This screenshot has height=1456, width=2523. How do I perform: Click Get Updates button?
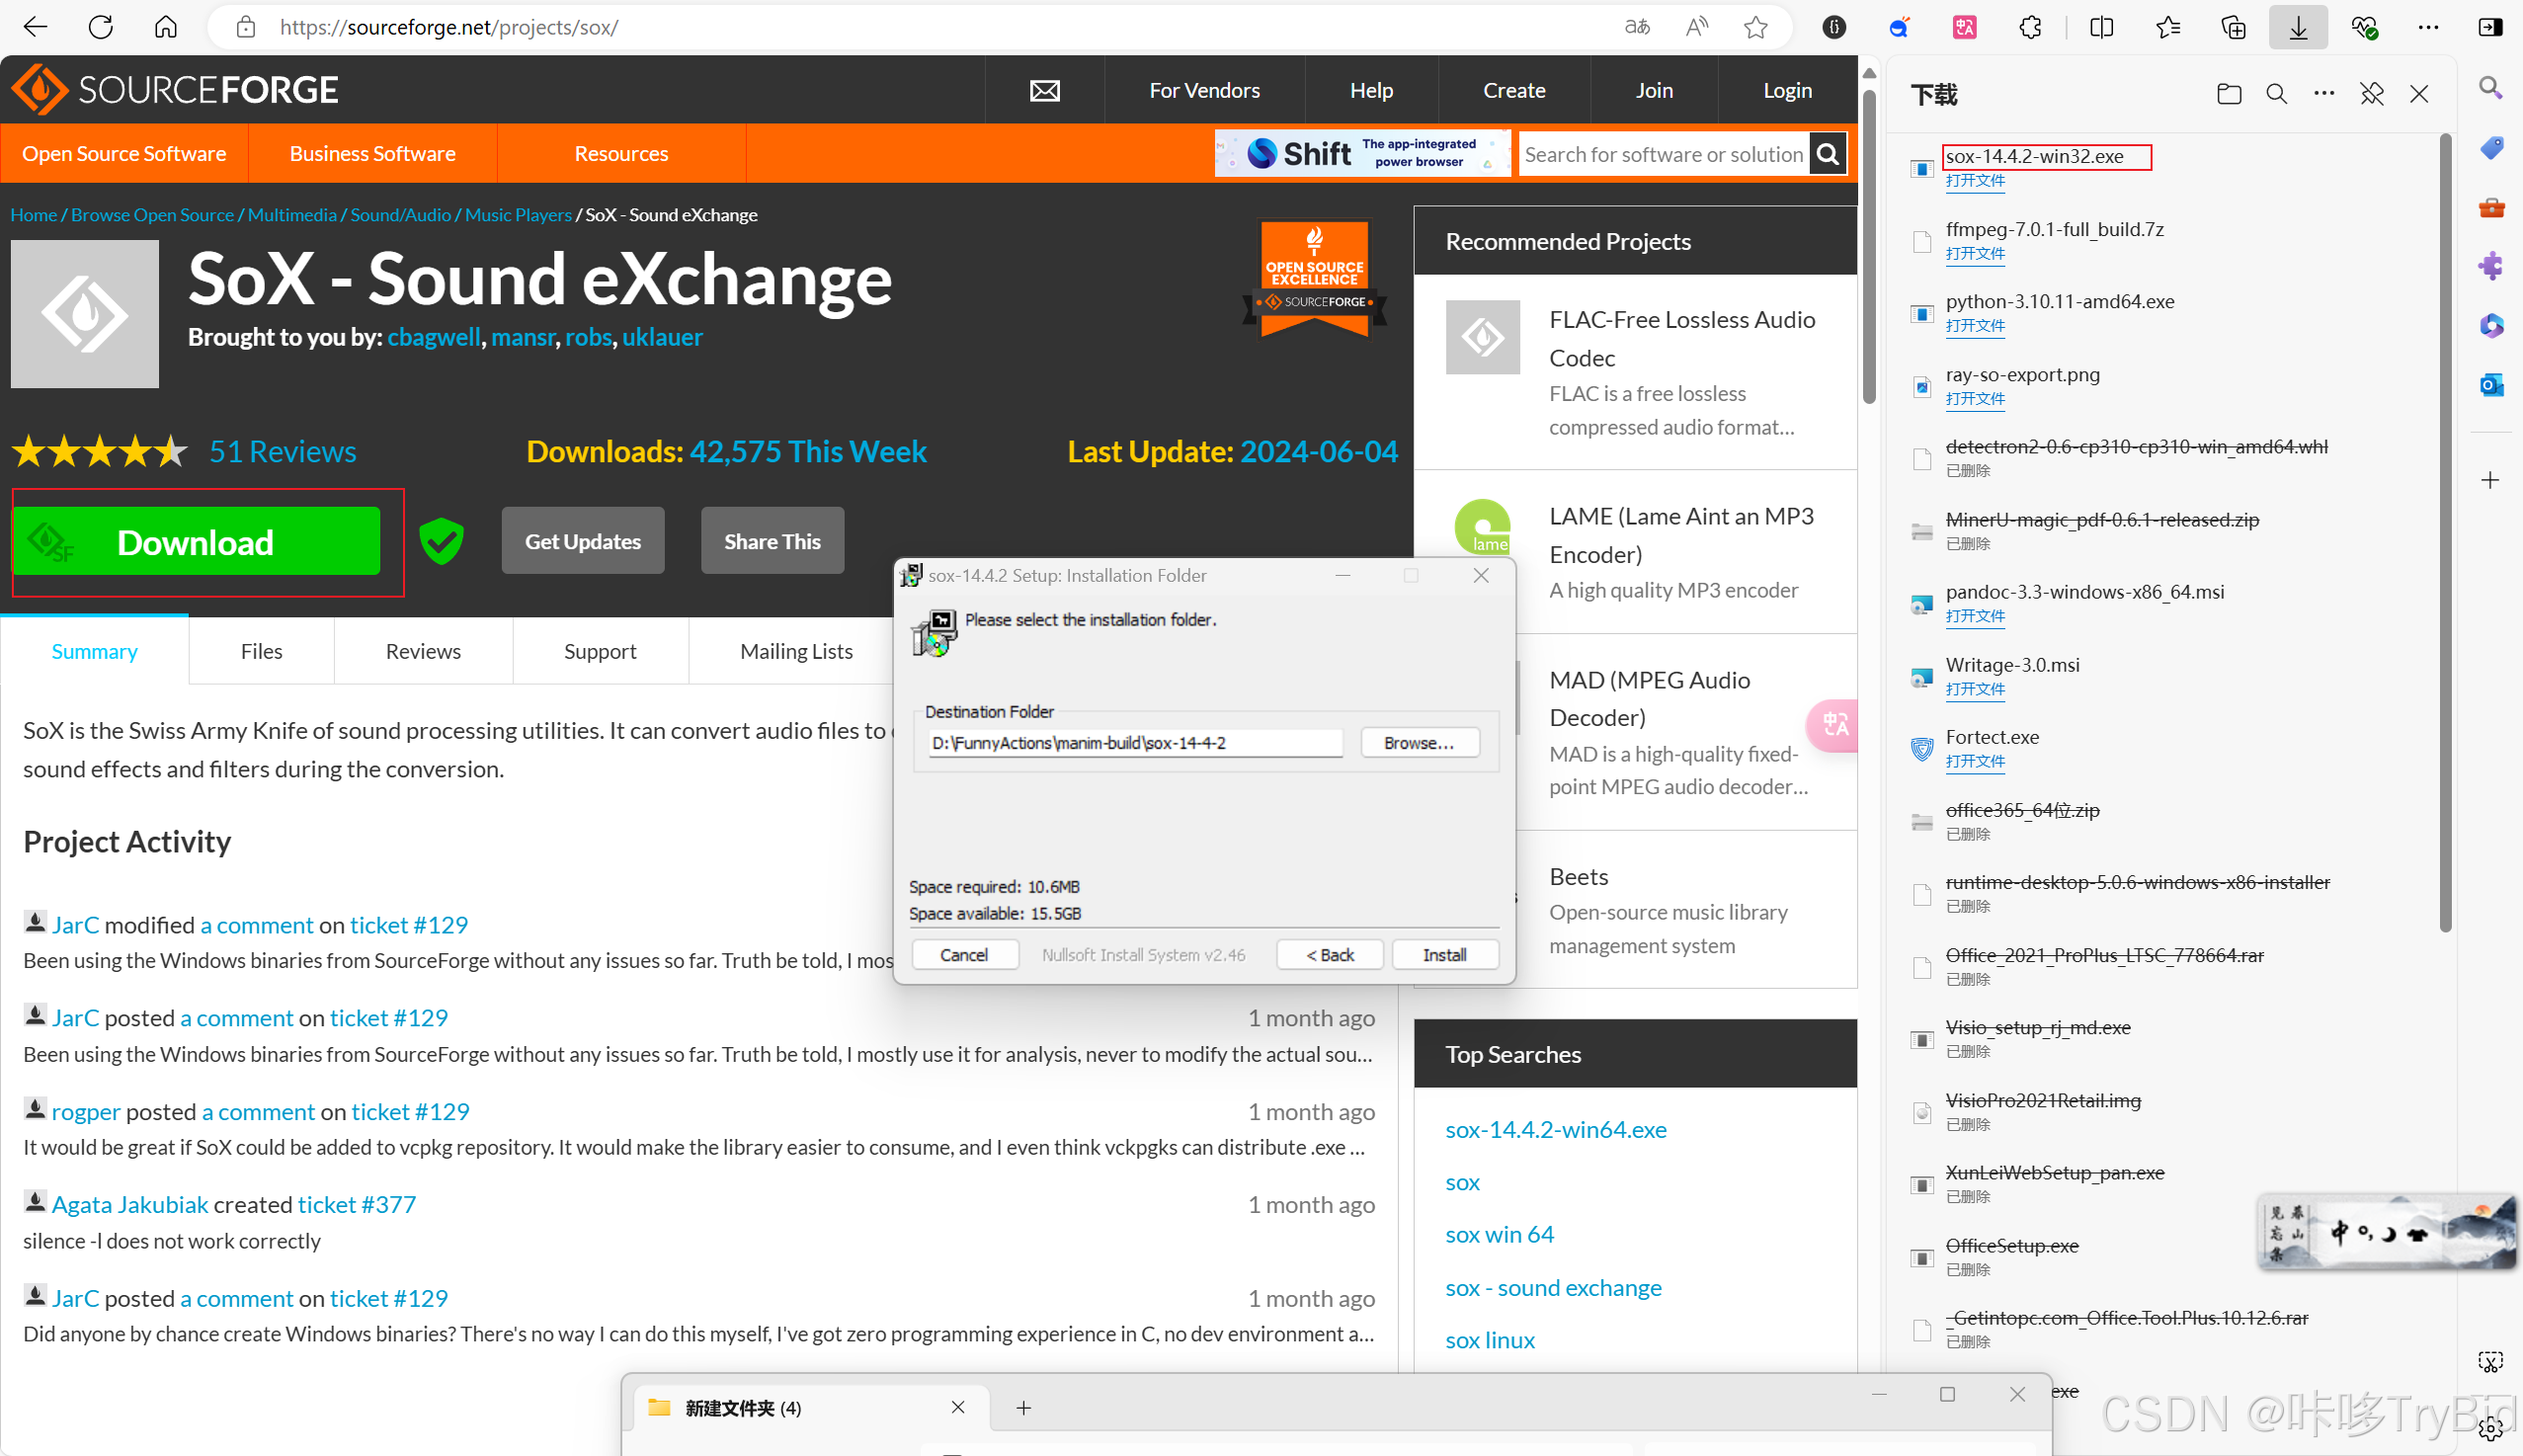coord(583,541)
